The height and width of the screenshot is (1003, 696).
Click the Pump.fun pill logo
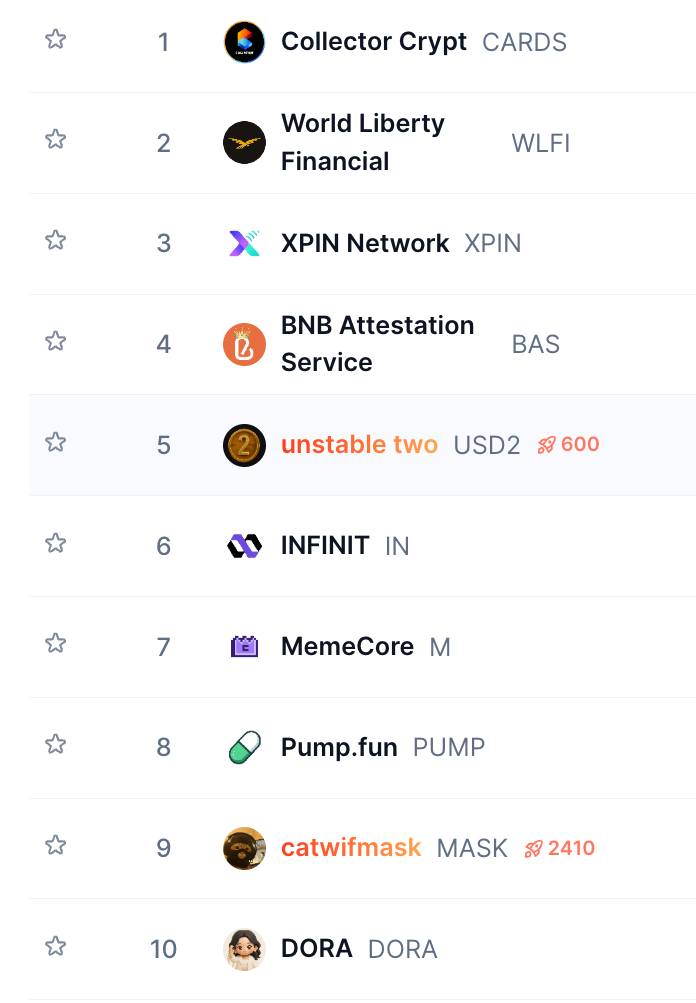coord(244,747)
